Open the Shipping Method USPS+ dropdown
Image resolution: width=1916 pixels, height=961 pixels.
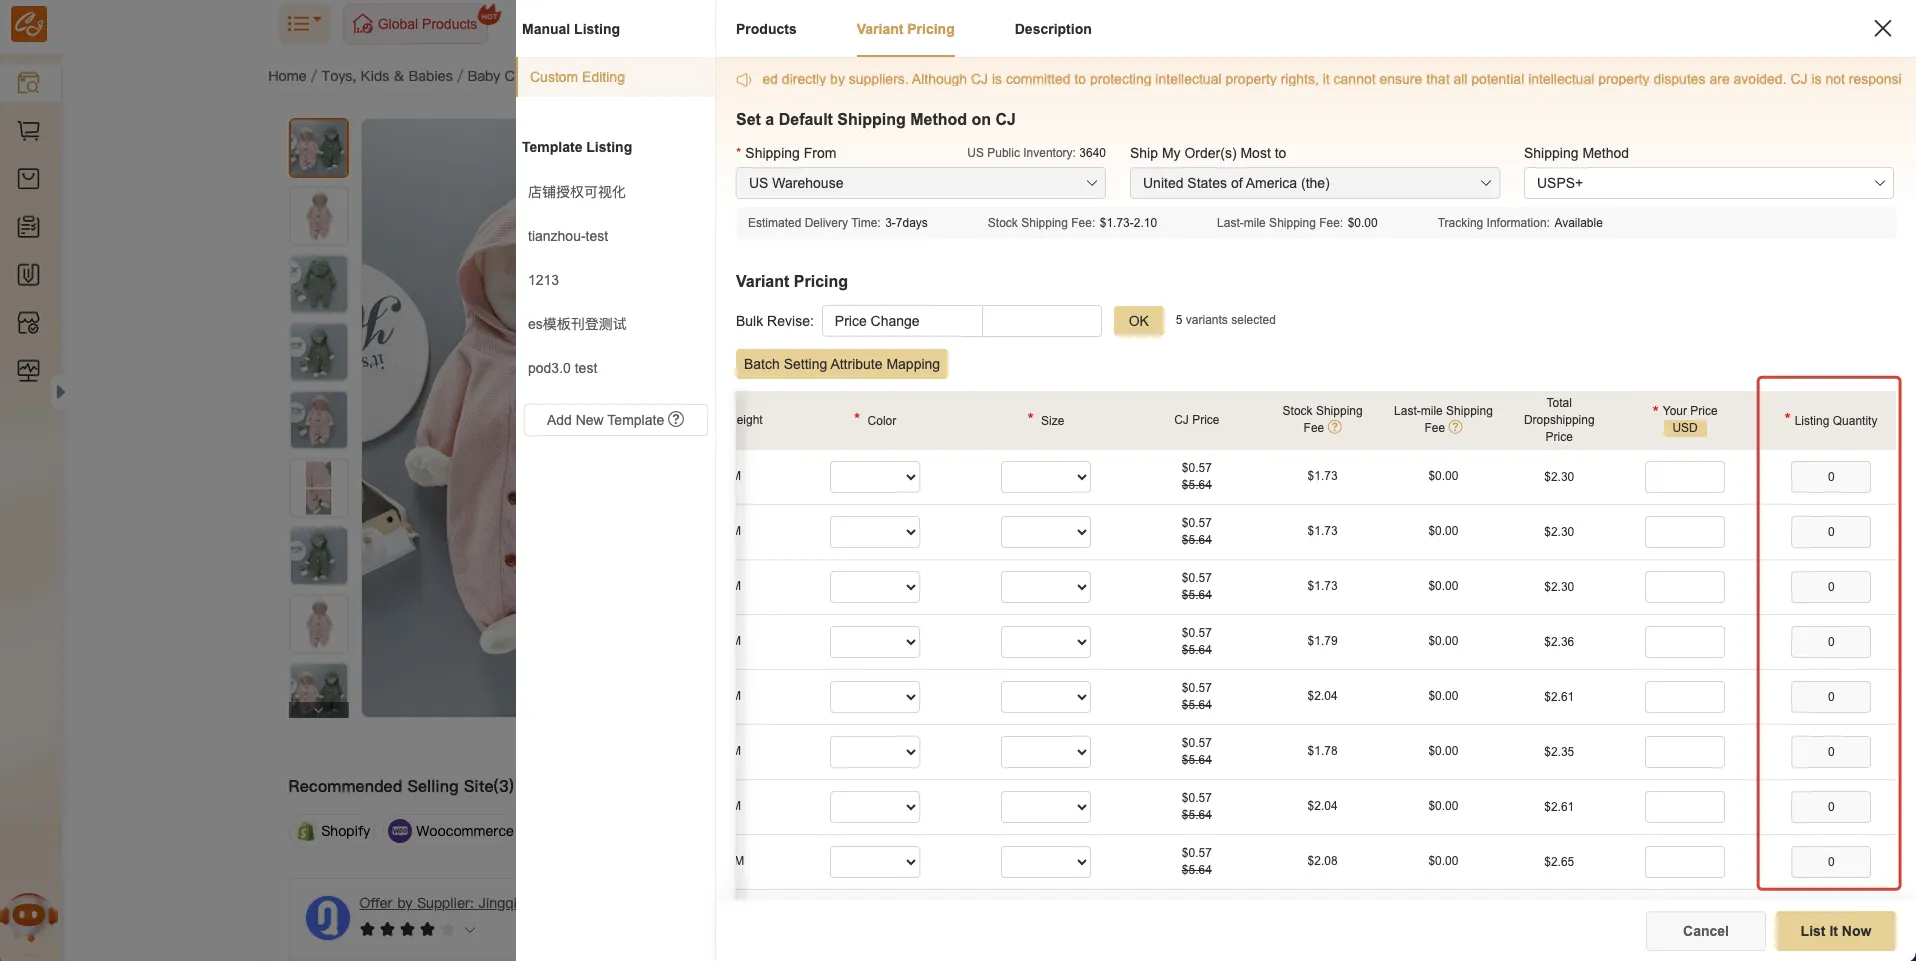click(x=1708, y=183)
